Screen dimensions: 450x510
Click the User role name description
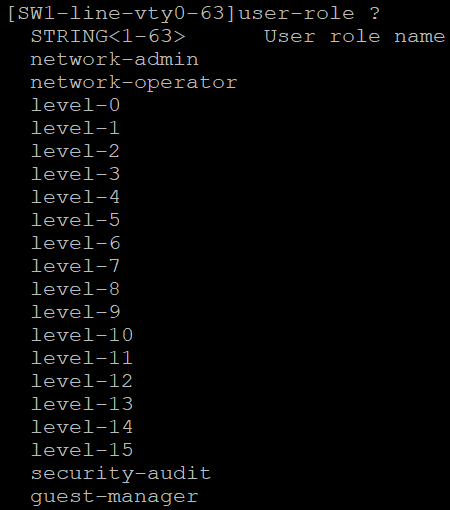[x=355, y=37]
